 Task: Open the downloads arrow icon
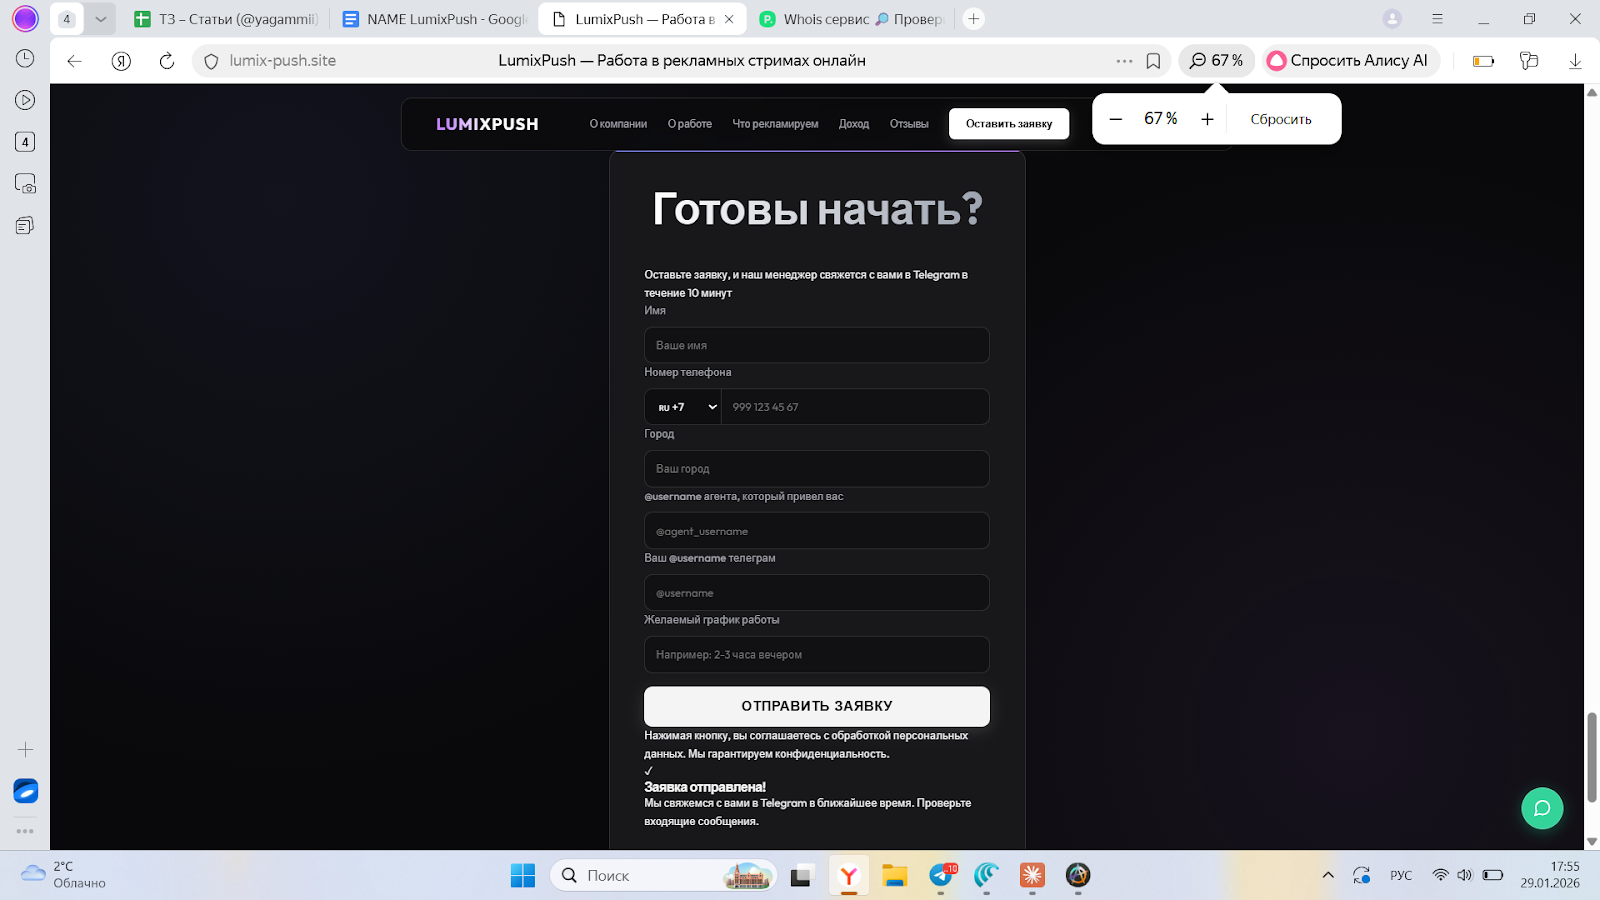point(1575,61)
